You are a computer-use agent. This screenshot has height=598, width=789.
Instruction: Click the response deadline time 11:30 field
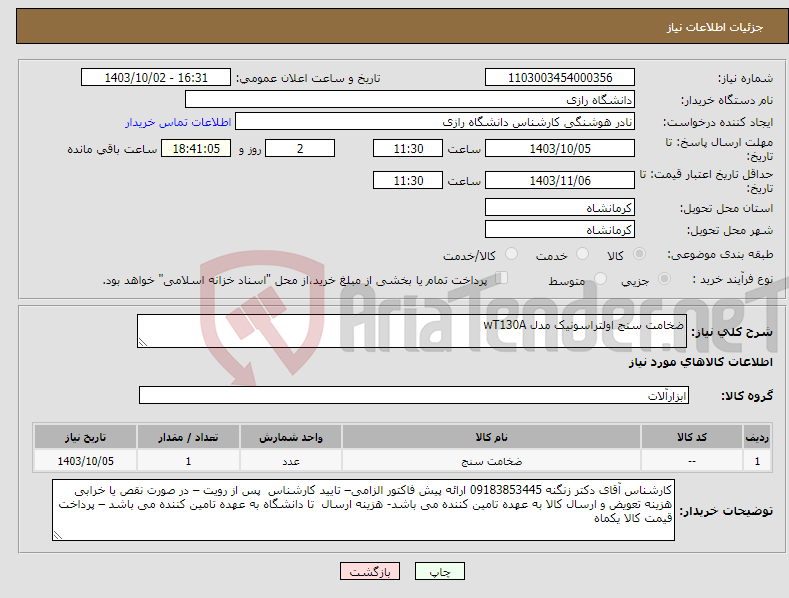(x=408, y=148)
